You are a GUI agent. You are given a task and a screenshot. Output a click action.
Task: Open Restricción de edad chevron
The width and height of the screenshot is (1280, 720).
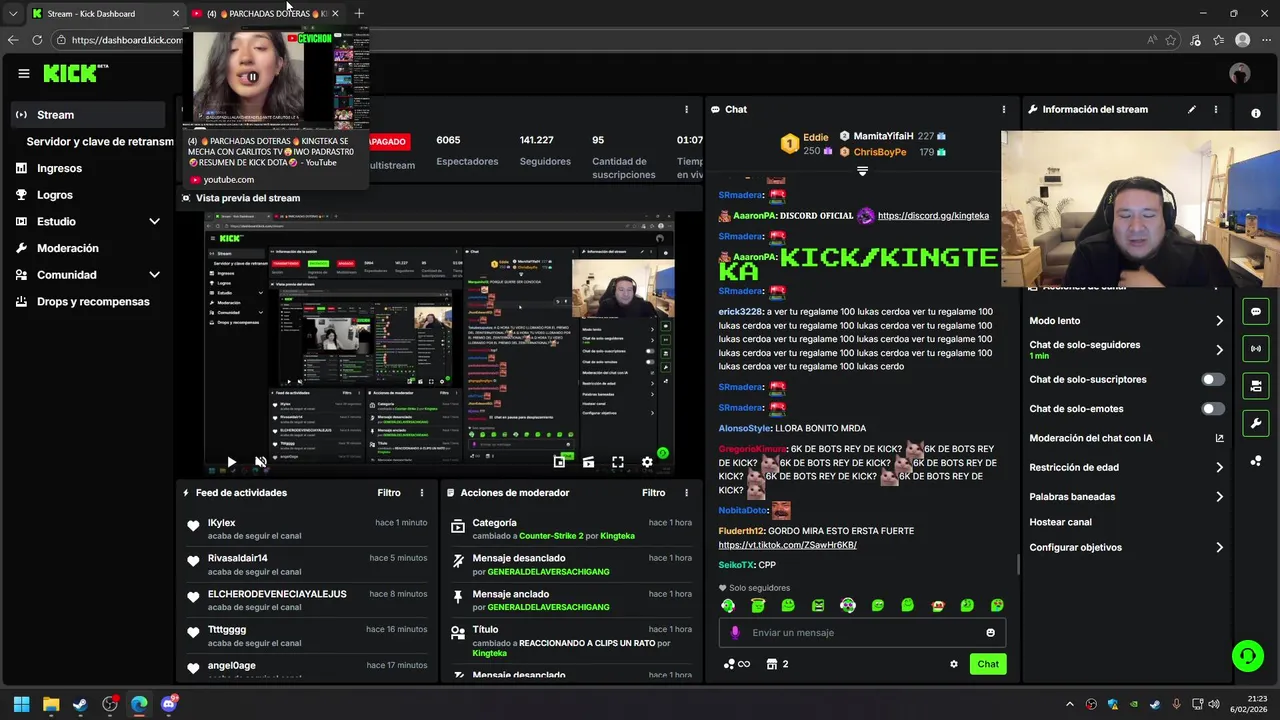coord(1219,467)
